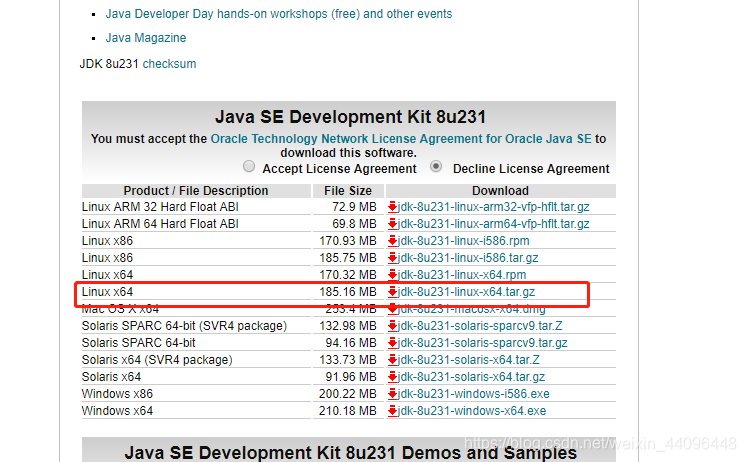746x462 pixels.
Task: Click download arrow icon for linux-x64.tar.gz
Action: (393, 292)
